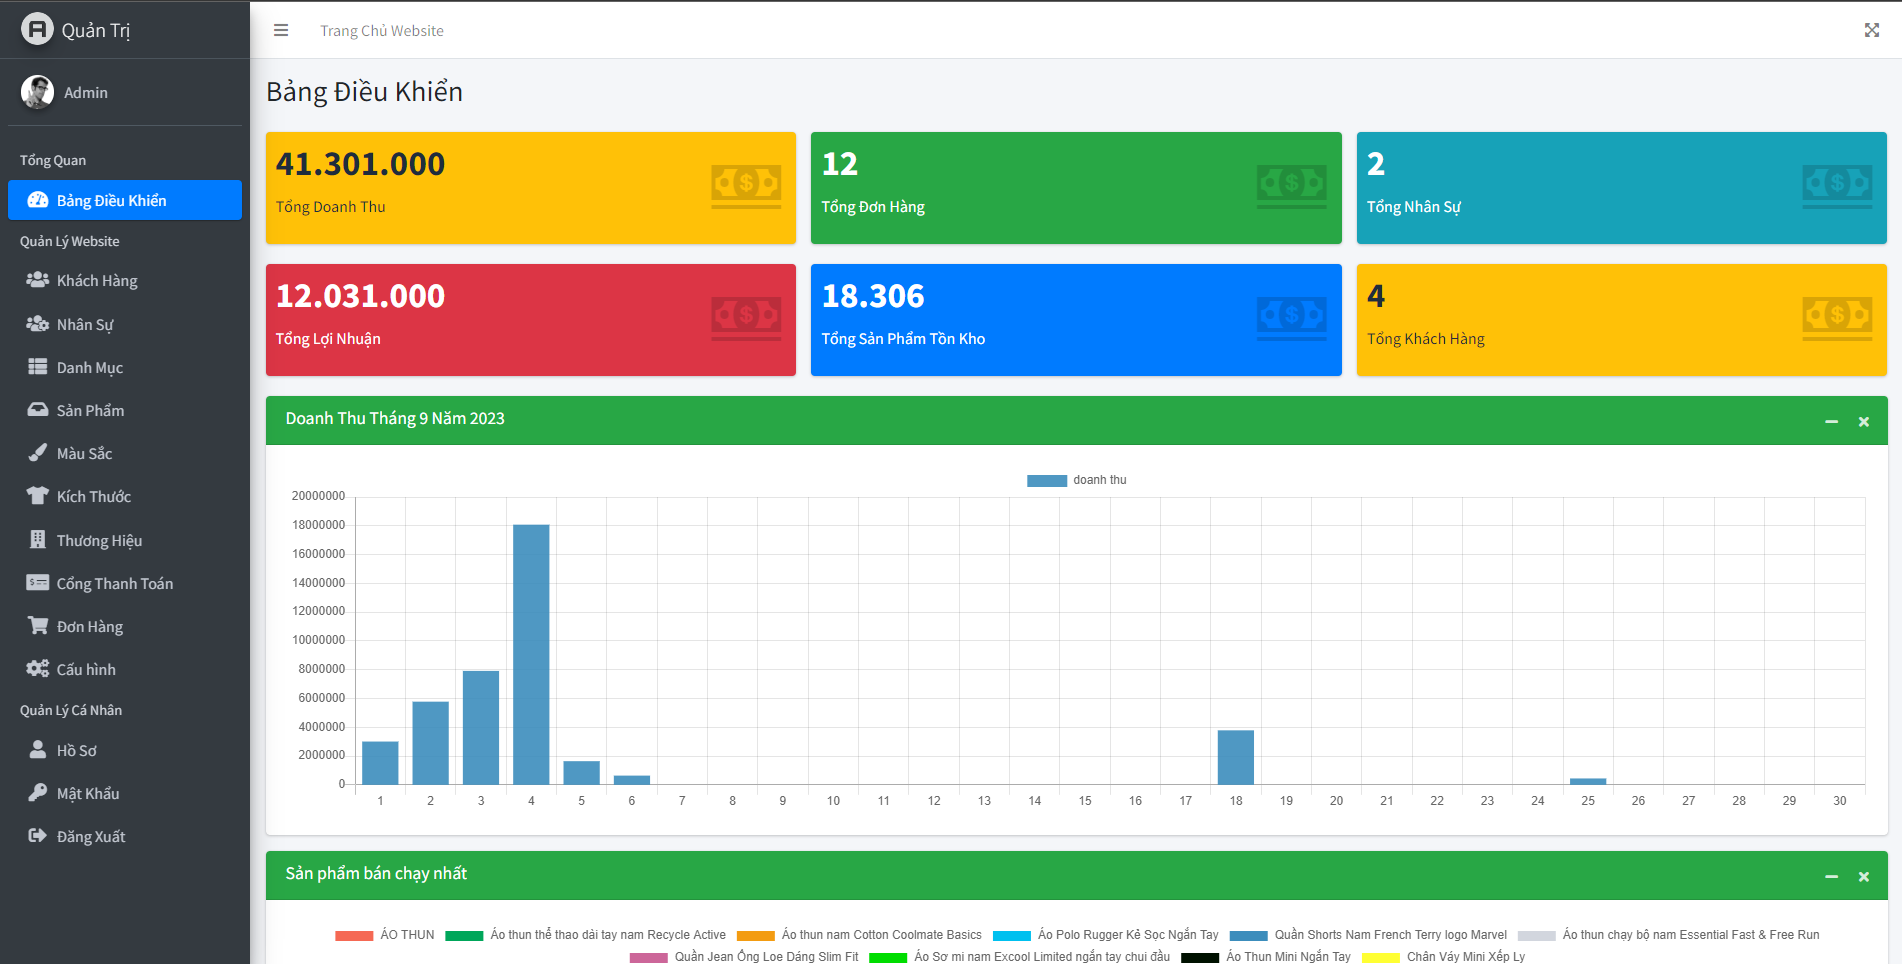Click the Quản Trị logo icon
1902x964 pixels.
pyautogui.click(x=37, y=29)
